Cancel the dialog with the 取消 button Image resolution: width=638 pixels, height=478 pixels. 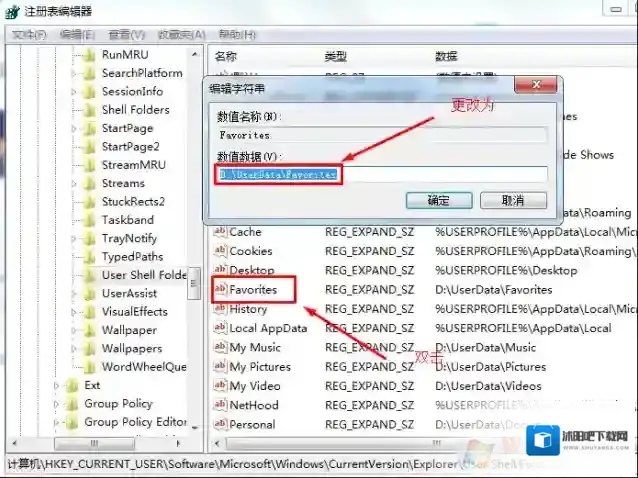coord(513,201)
